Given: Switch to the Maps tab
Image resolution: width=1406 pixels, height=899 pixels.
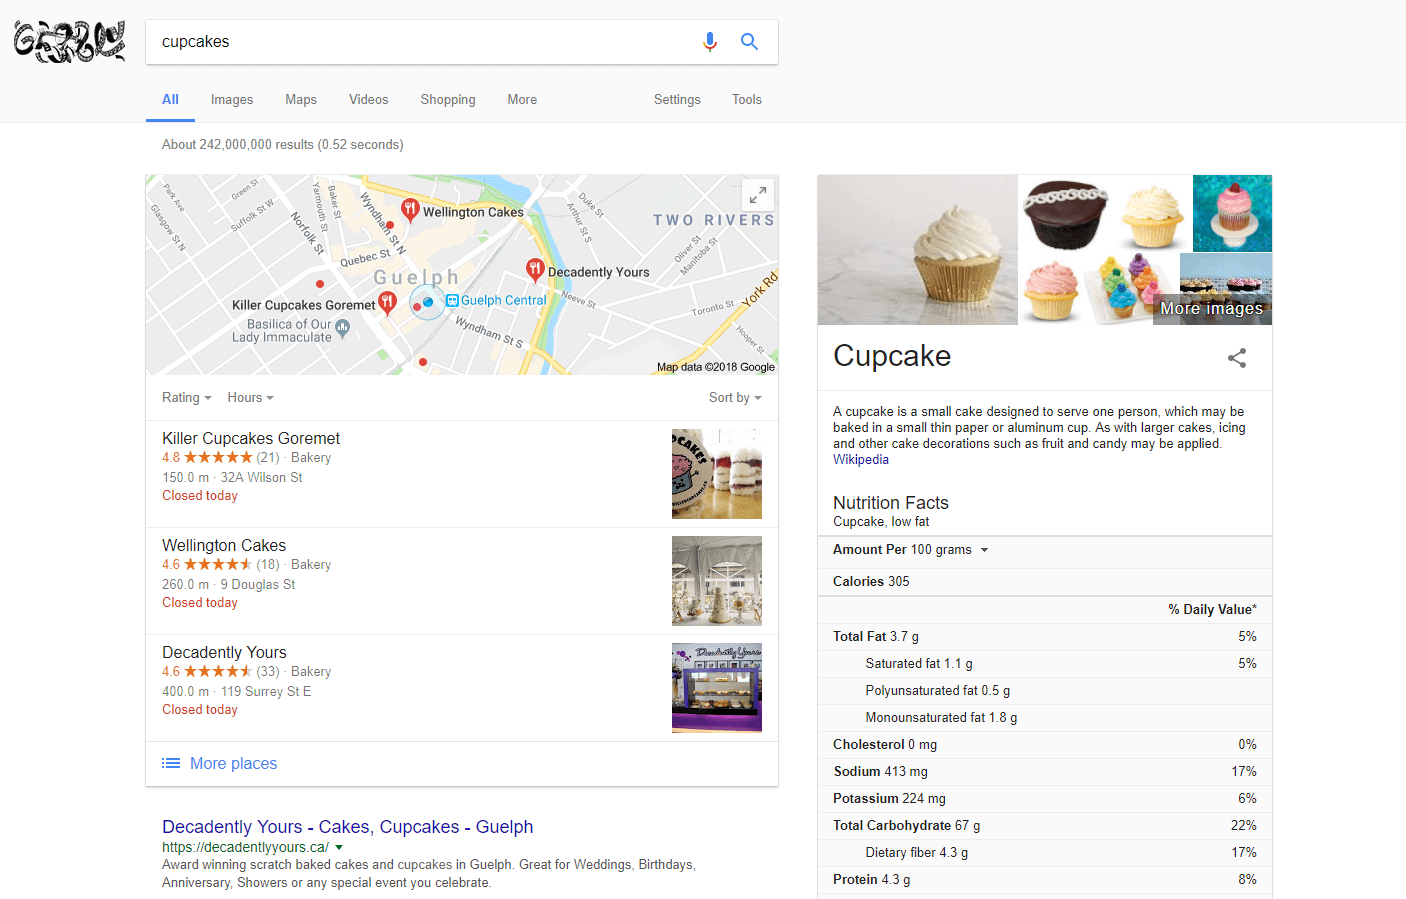Looking at the screenshot, I should click(301, 100).
